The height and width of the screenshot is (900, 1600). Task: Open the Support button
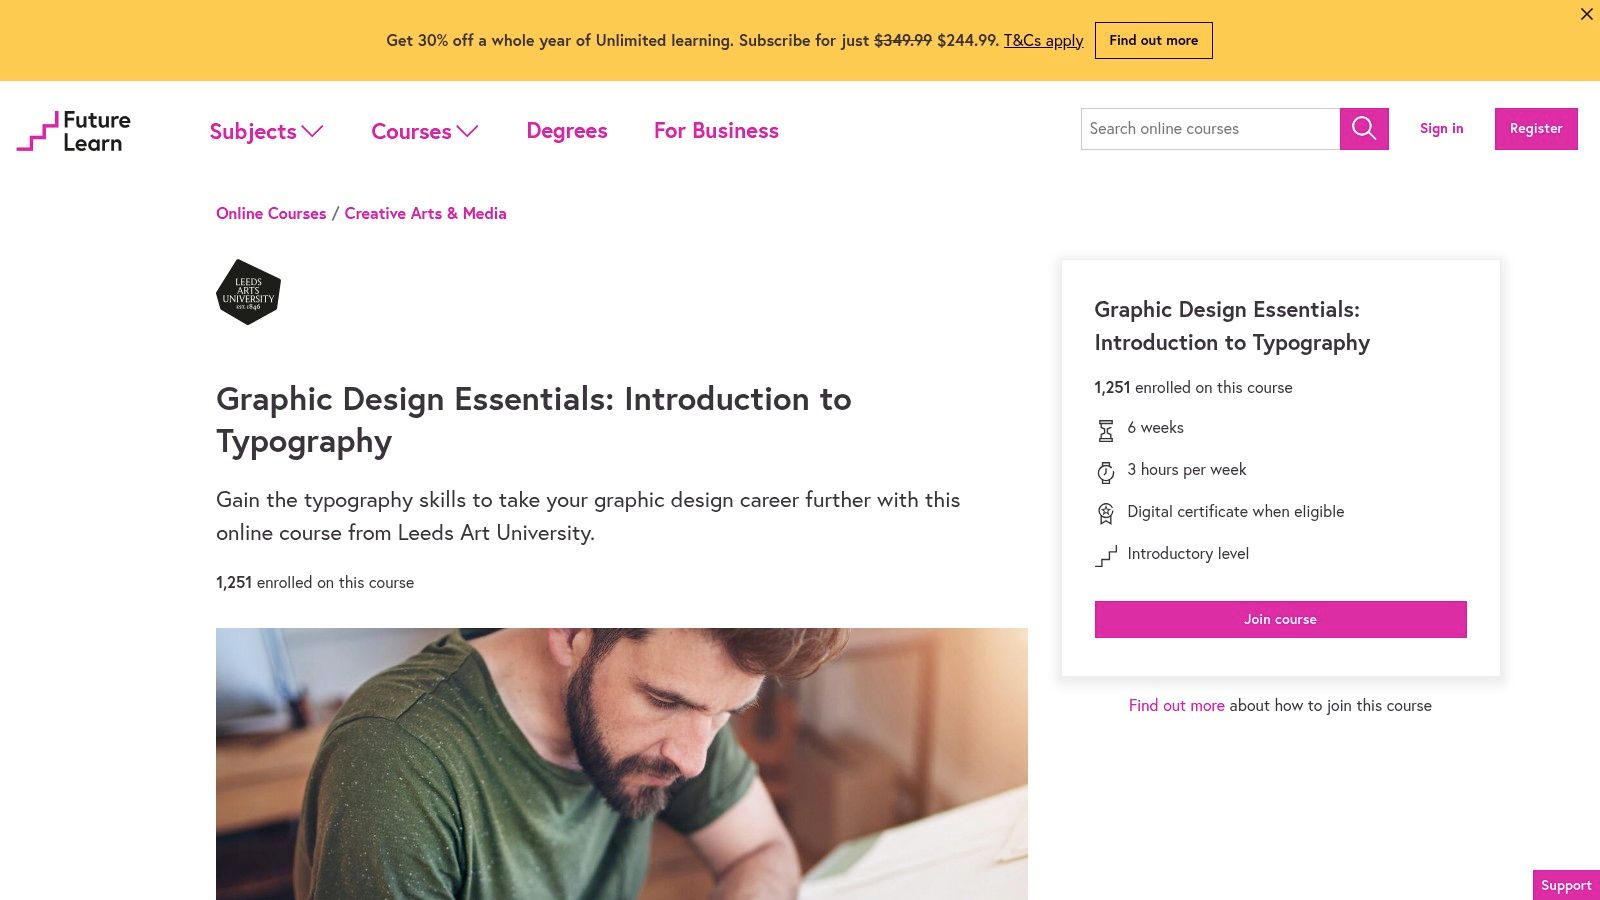click(1566, 885)
